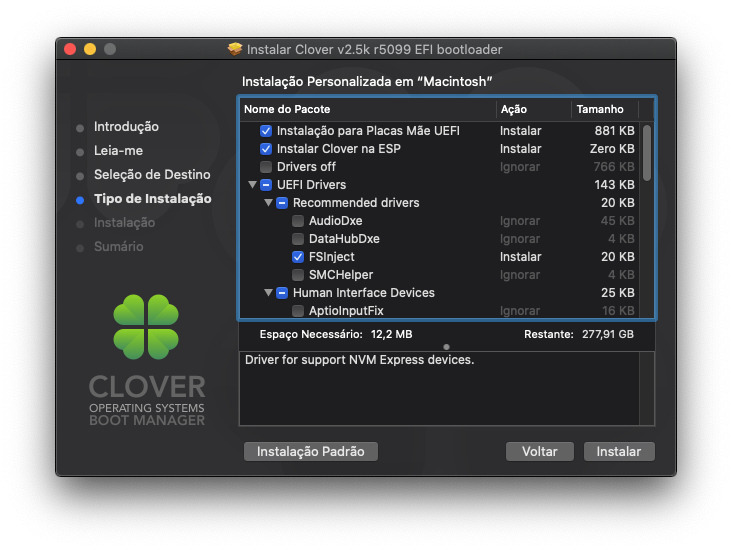The width and height of the screenshot is (732, 550).
Task: Collapse the Recommended drivers group
Action: click(x=268, y=203)
